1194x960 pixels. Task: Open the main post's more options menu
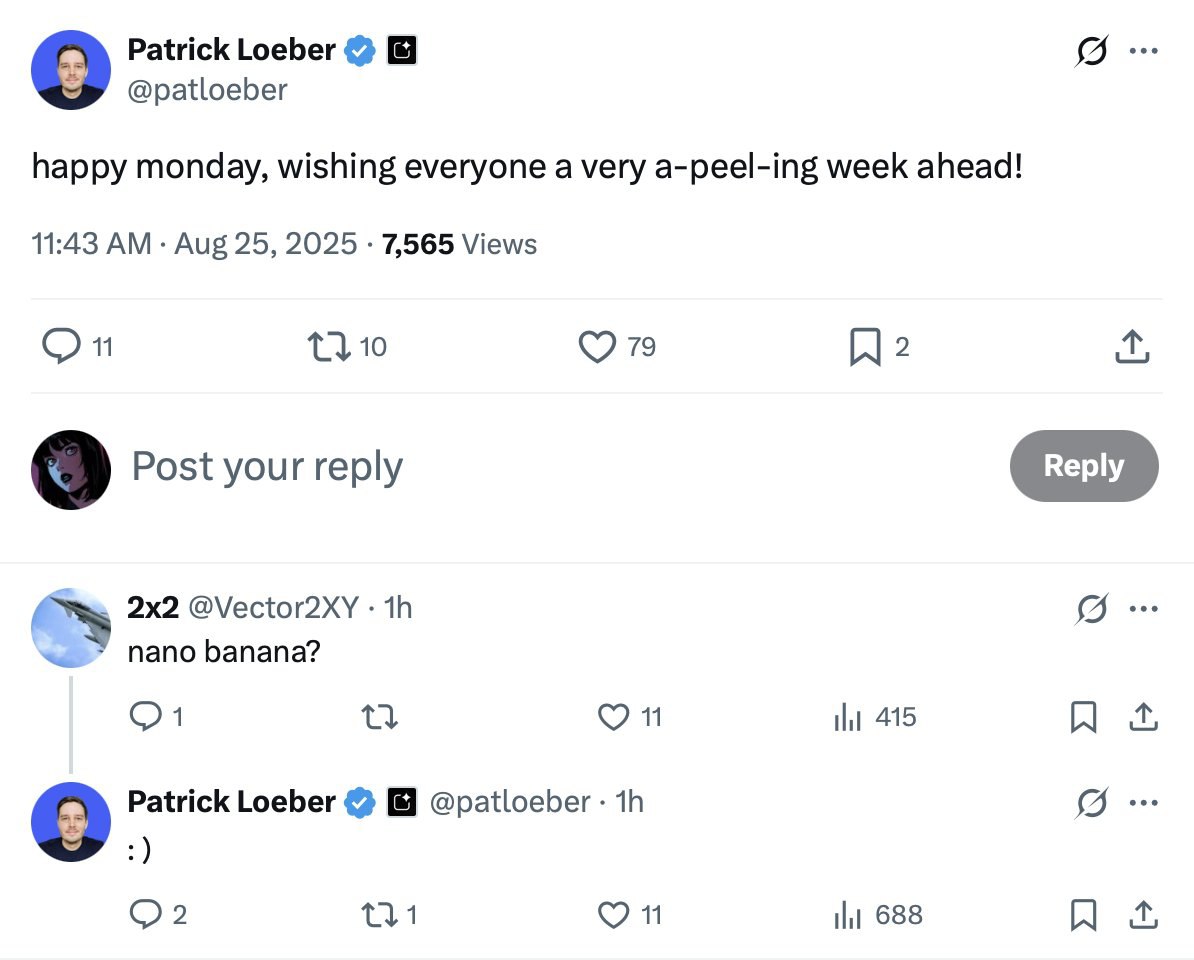coord(1144,52)
